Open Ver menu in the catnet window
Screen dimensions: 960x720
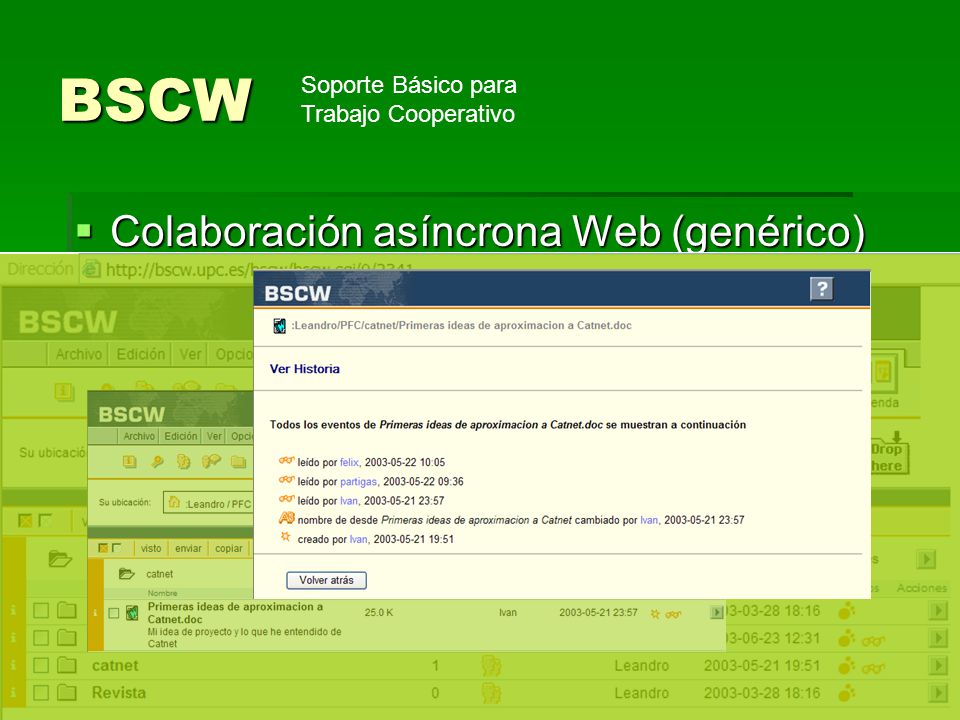(214, 436)
